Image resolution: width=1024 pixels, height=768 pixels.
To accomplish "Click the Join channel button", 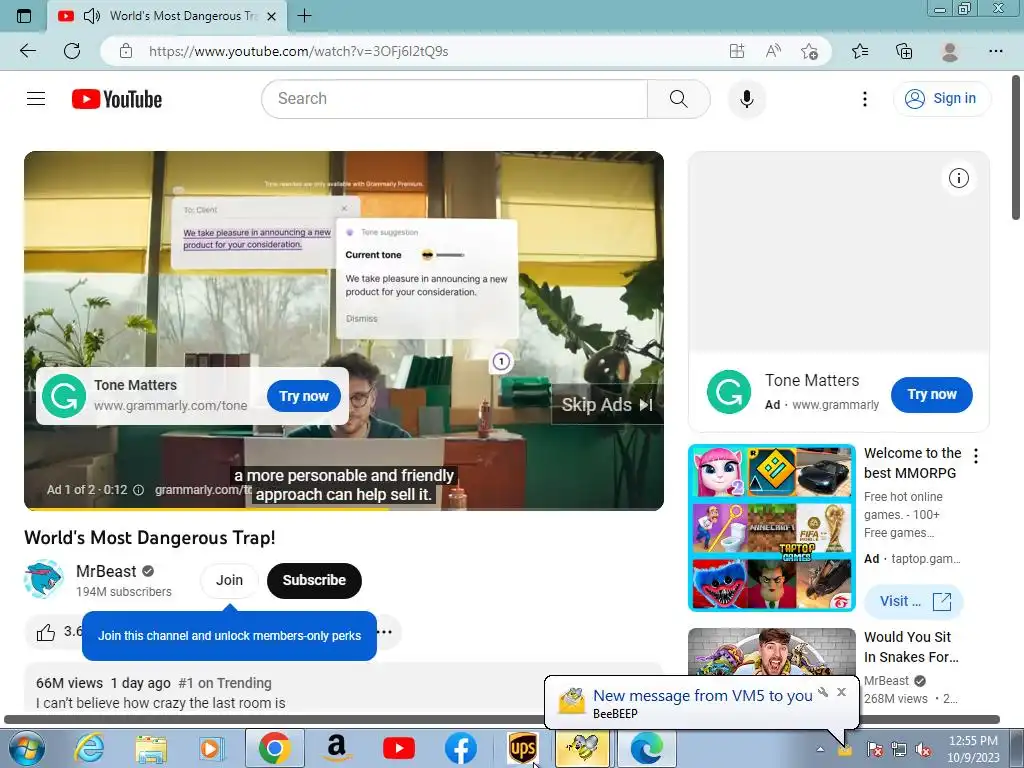I will tap(229, 580).
